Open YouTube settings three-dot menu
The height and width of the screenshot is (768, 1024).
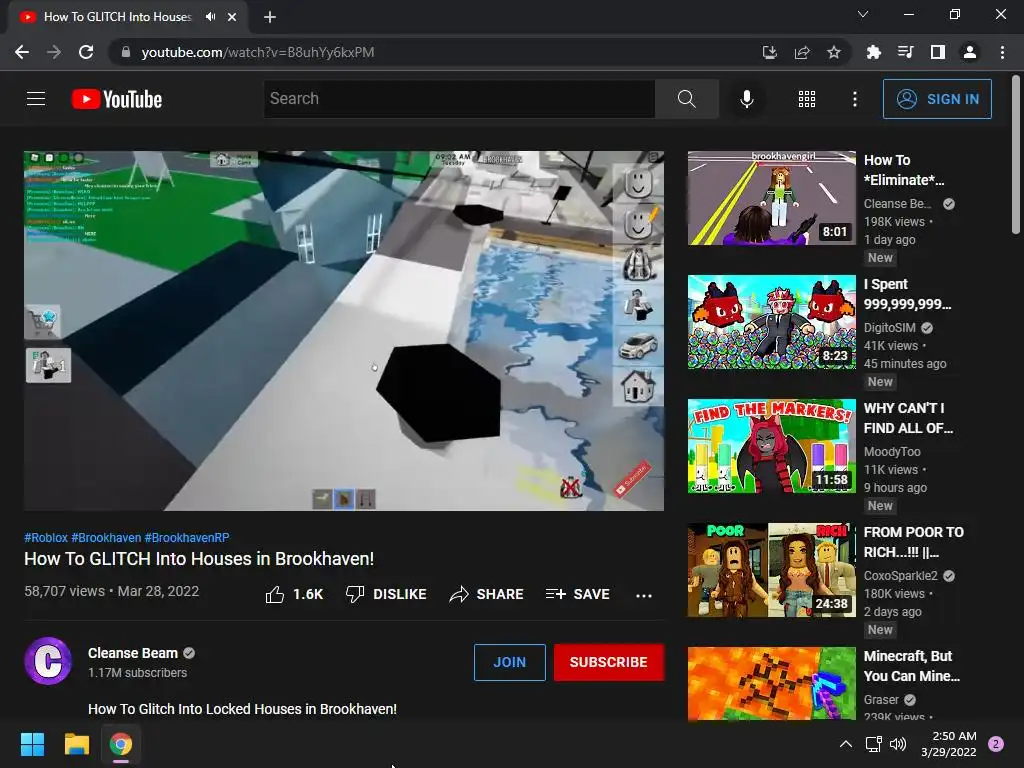855,99
